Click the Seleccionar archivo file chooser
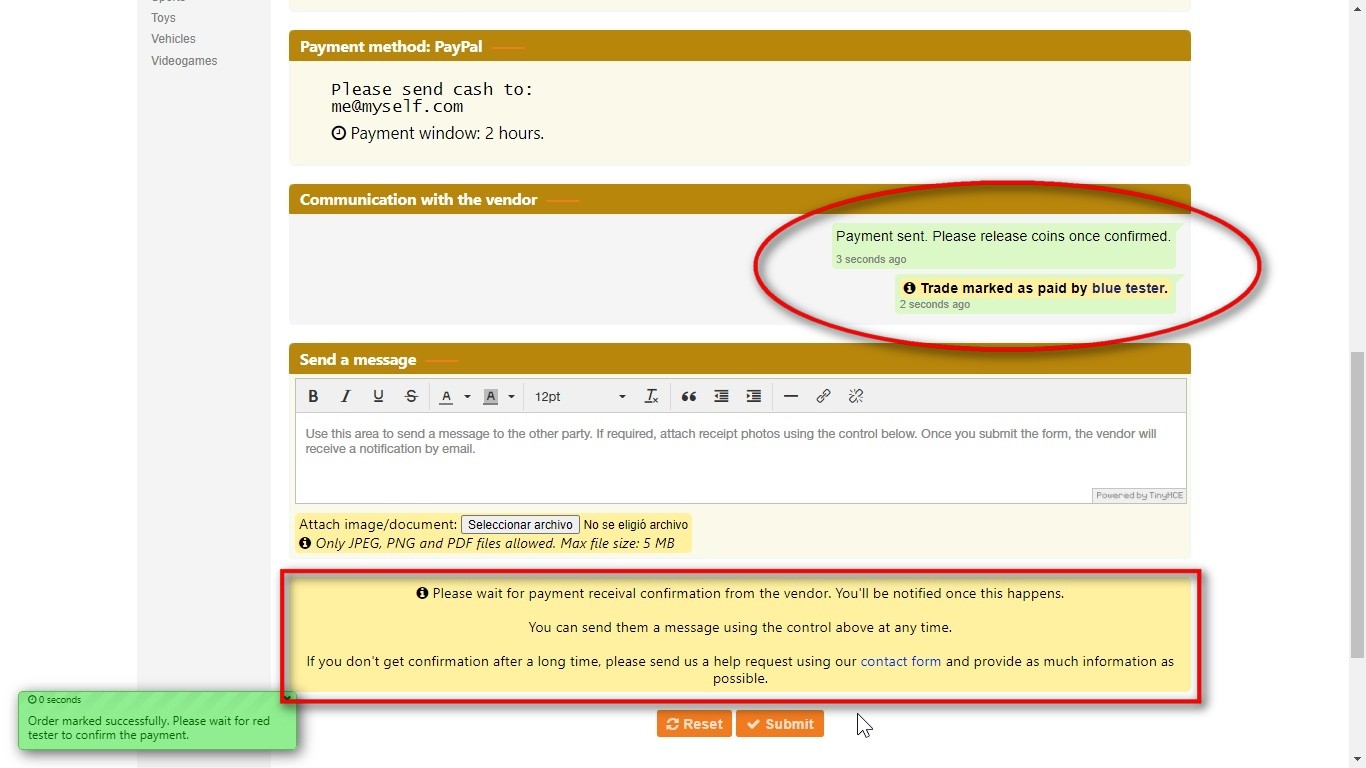 point(520,525)
